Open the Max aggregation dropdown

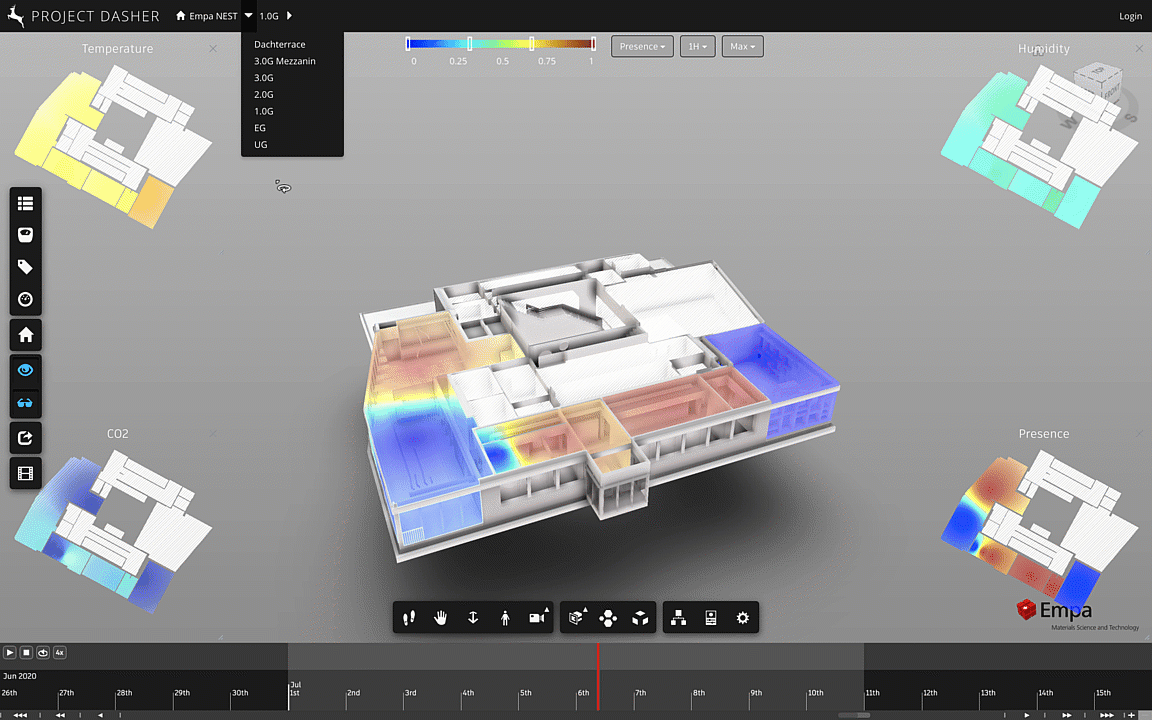tap(742, 46)
